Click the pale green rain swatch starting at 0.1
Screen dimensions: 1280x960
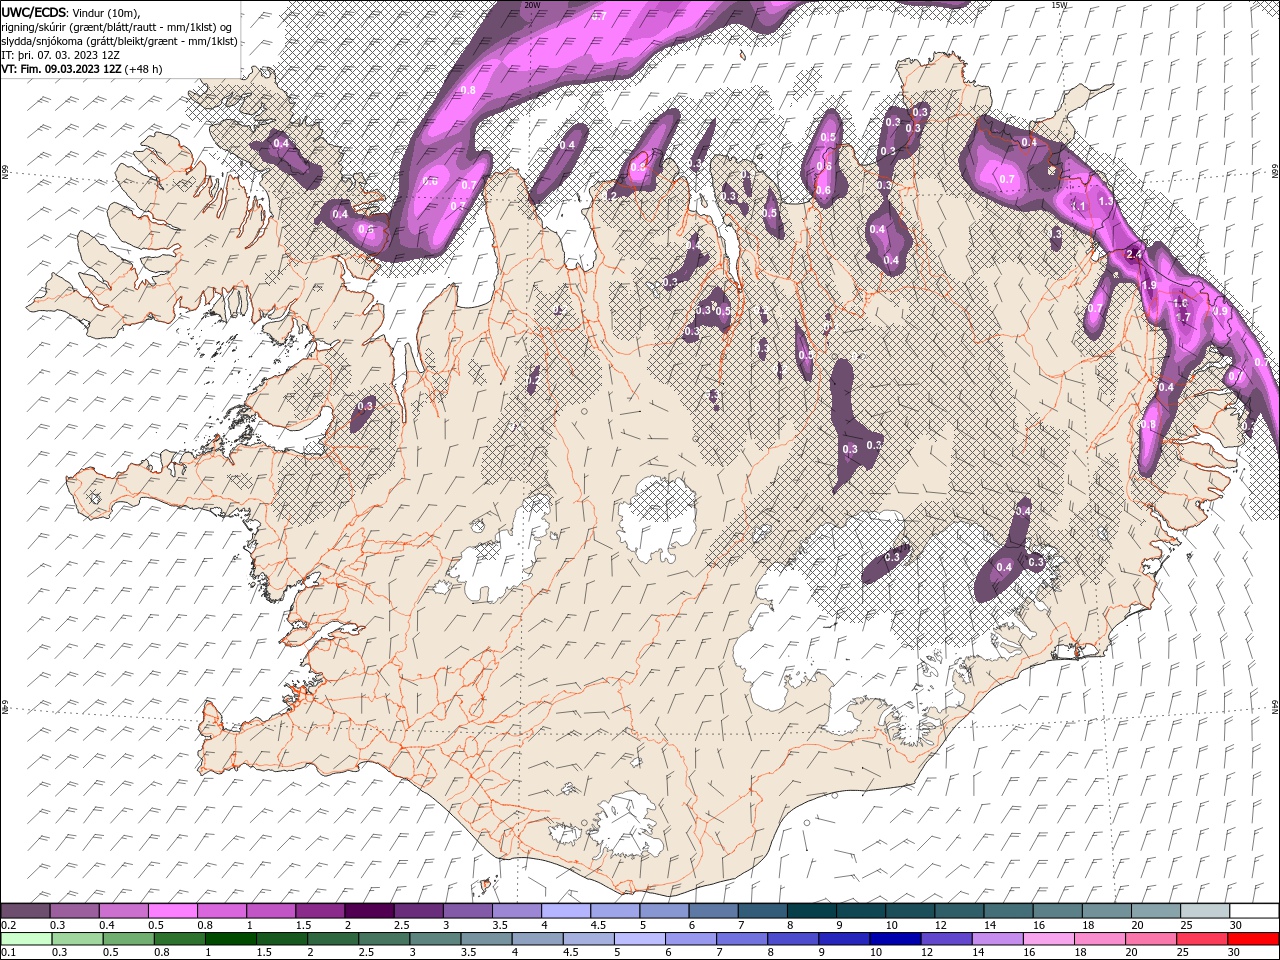[x=26, y=939]
